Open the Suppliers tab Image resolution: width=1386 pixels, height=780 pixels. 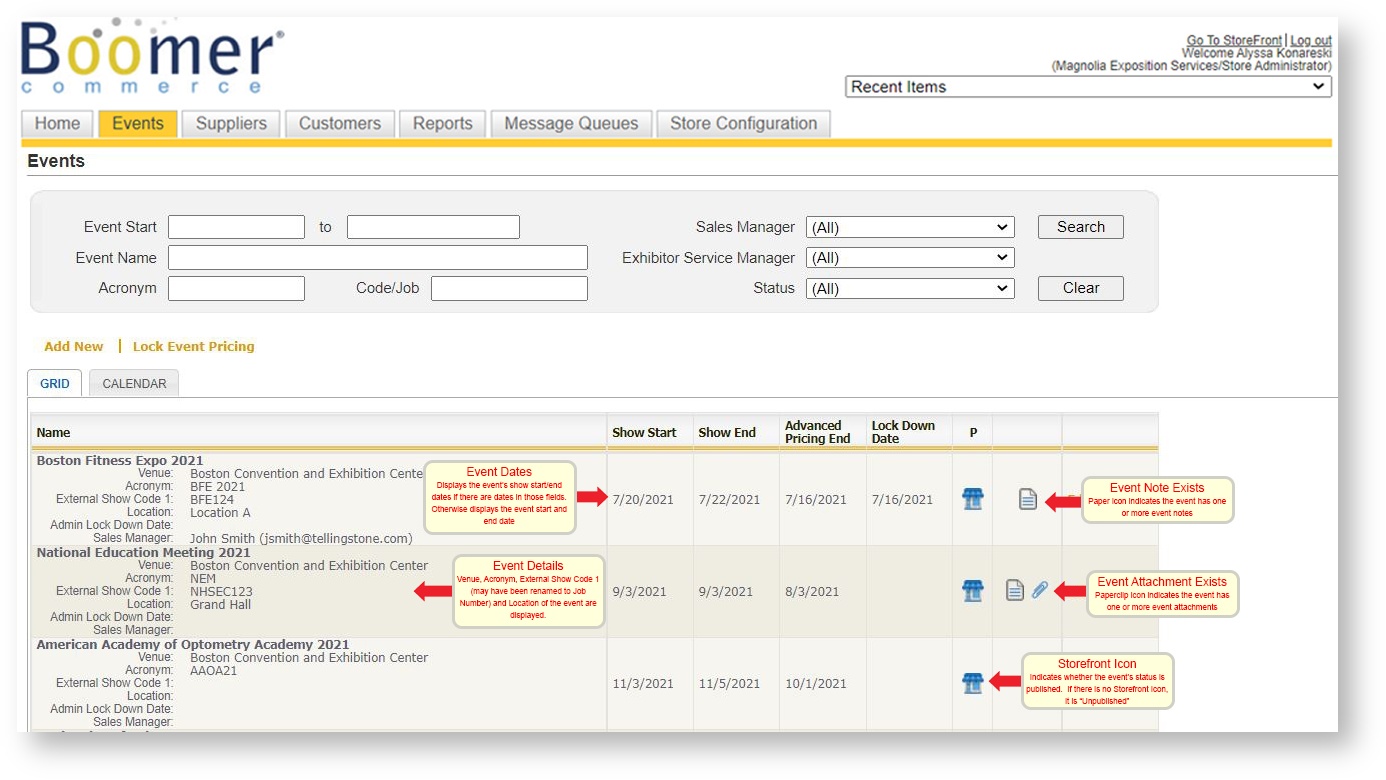230,123
